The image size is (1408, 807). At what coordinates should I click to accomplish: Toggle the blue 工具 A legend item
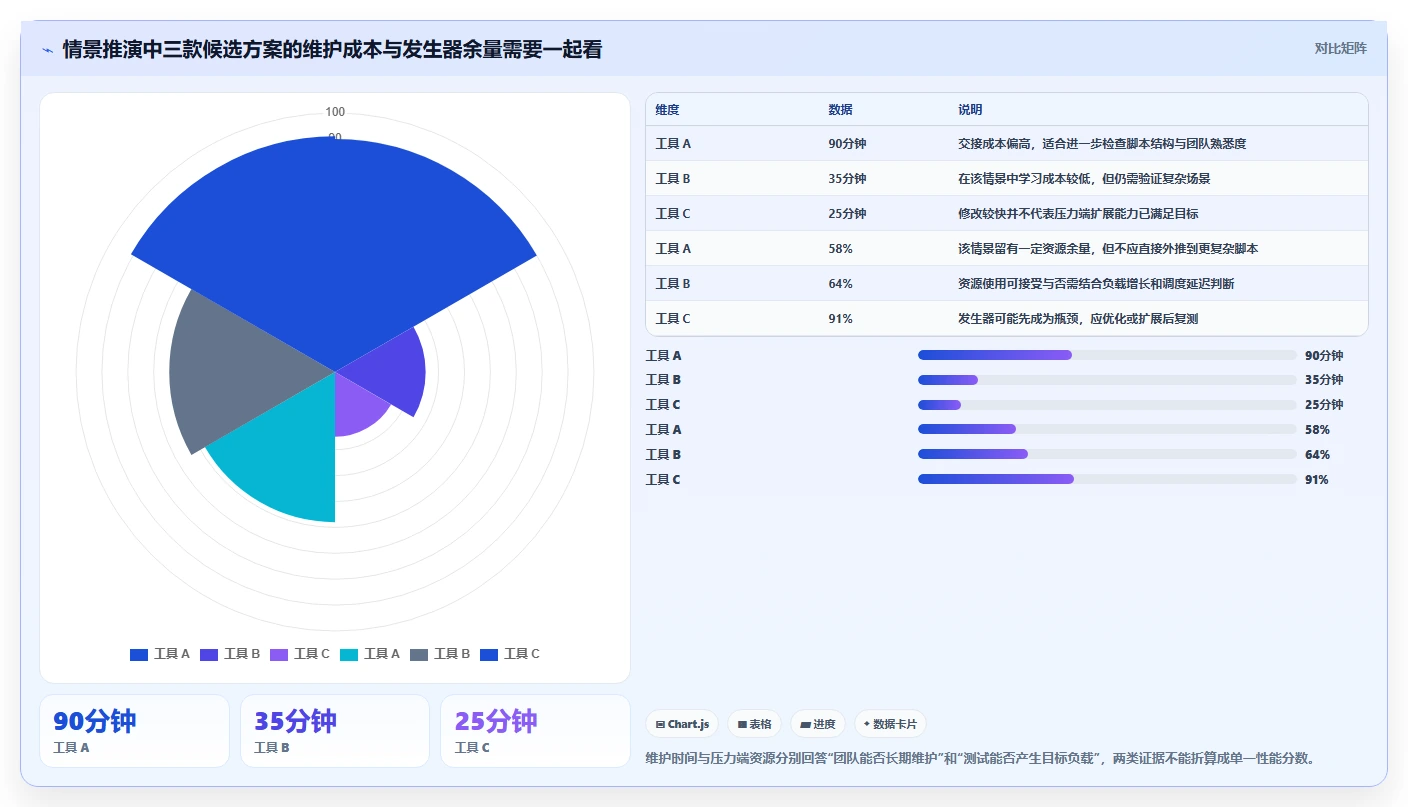(x=160, y=654)
